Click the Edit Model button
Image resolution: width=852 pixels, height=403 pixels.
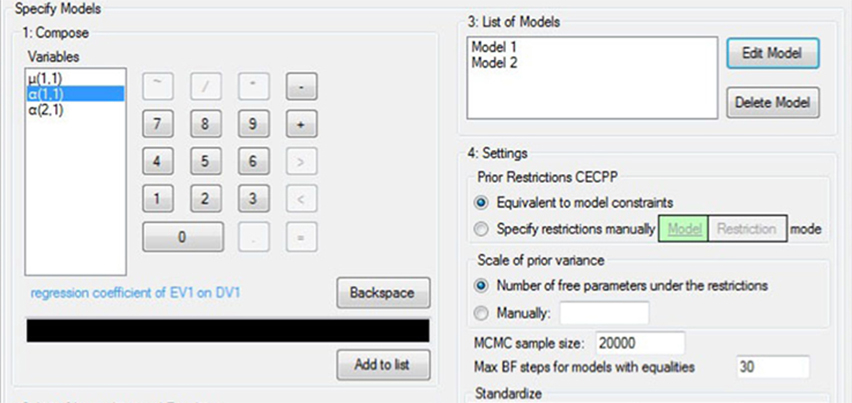tap(773, 53)
